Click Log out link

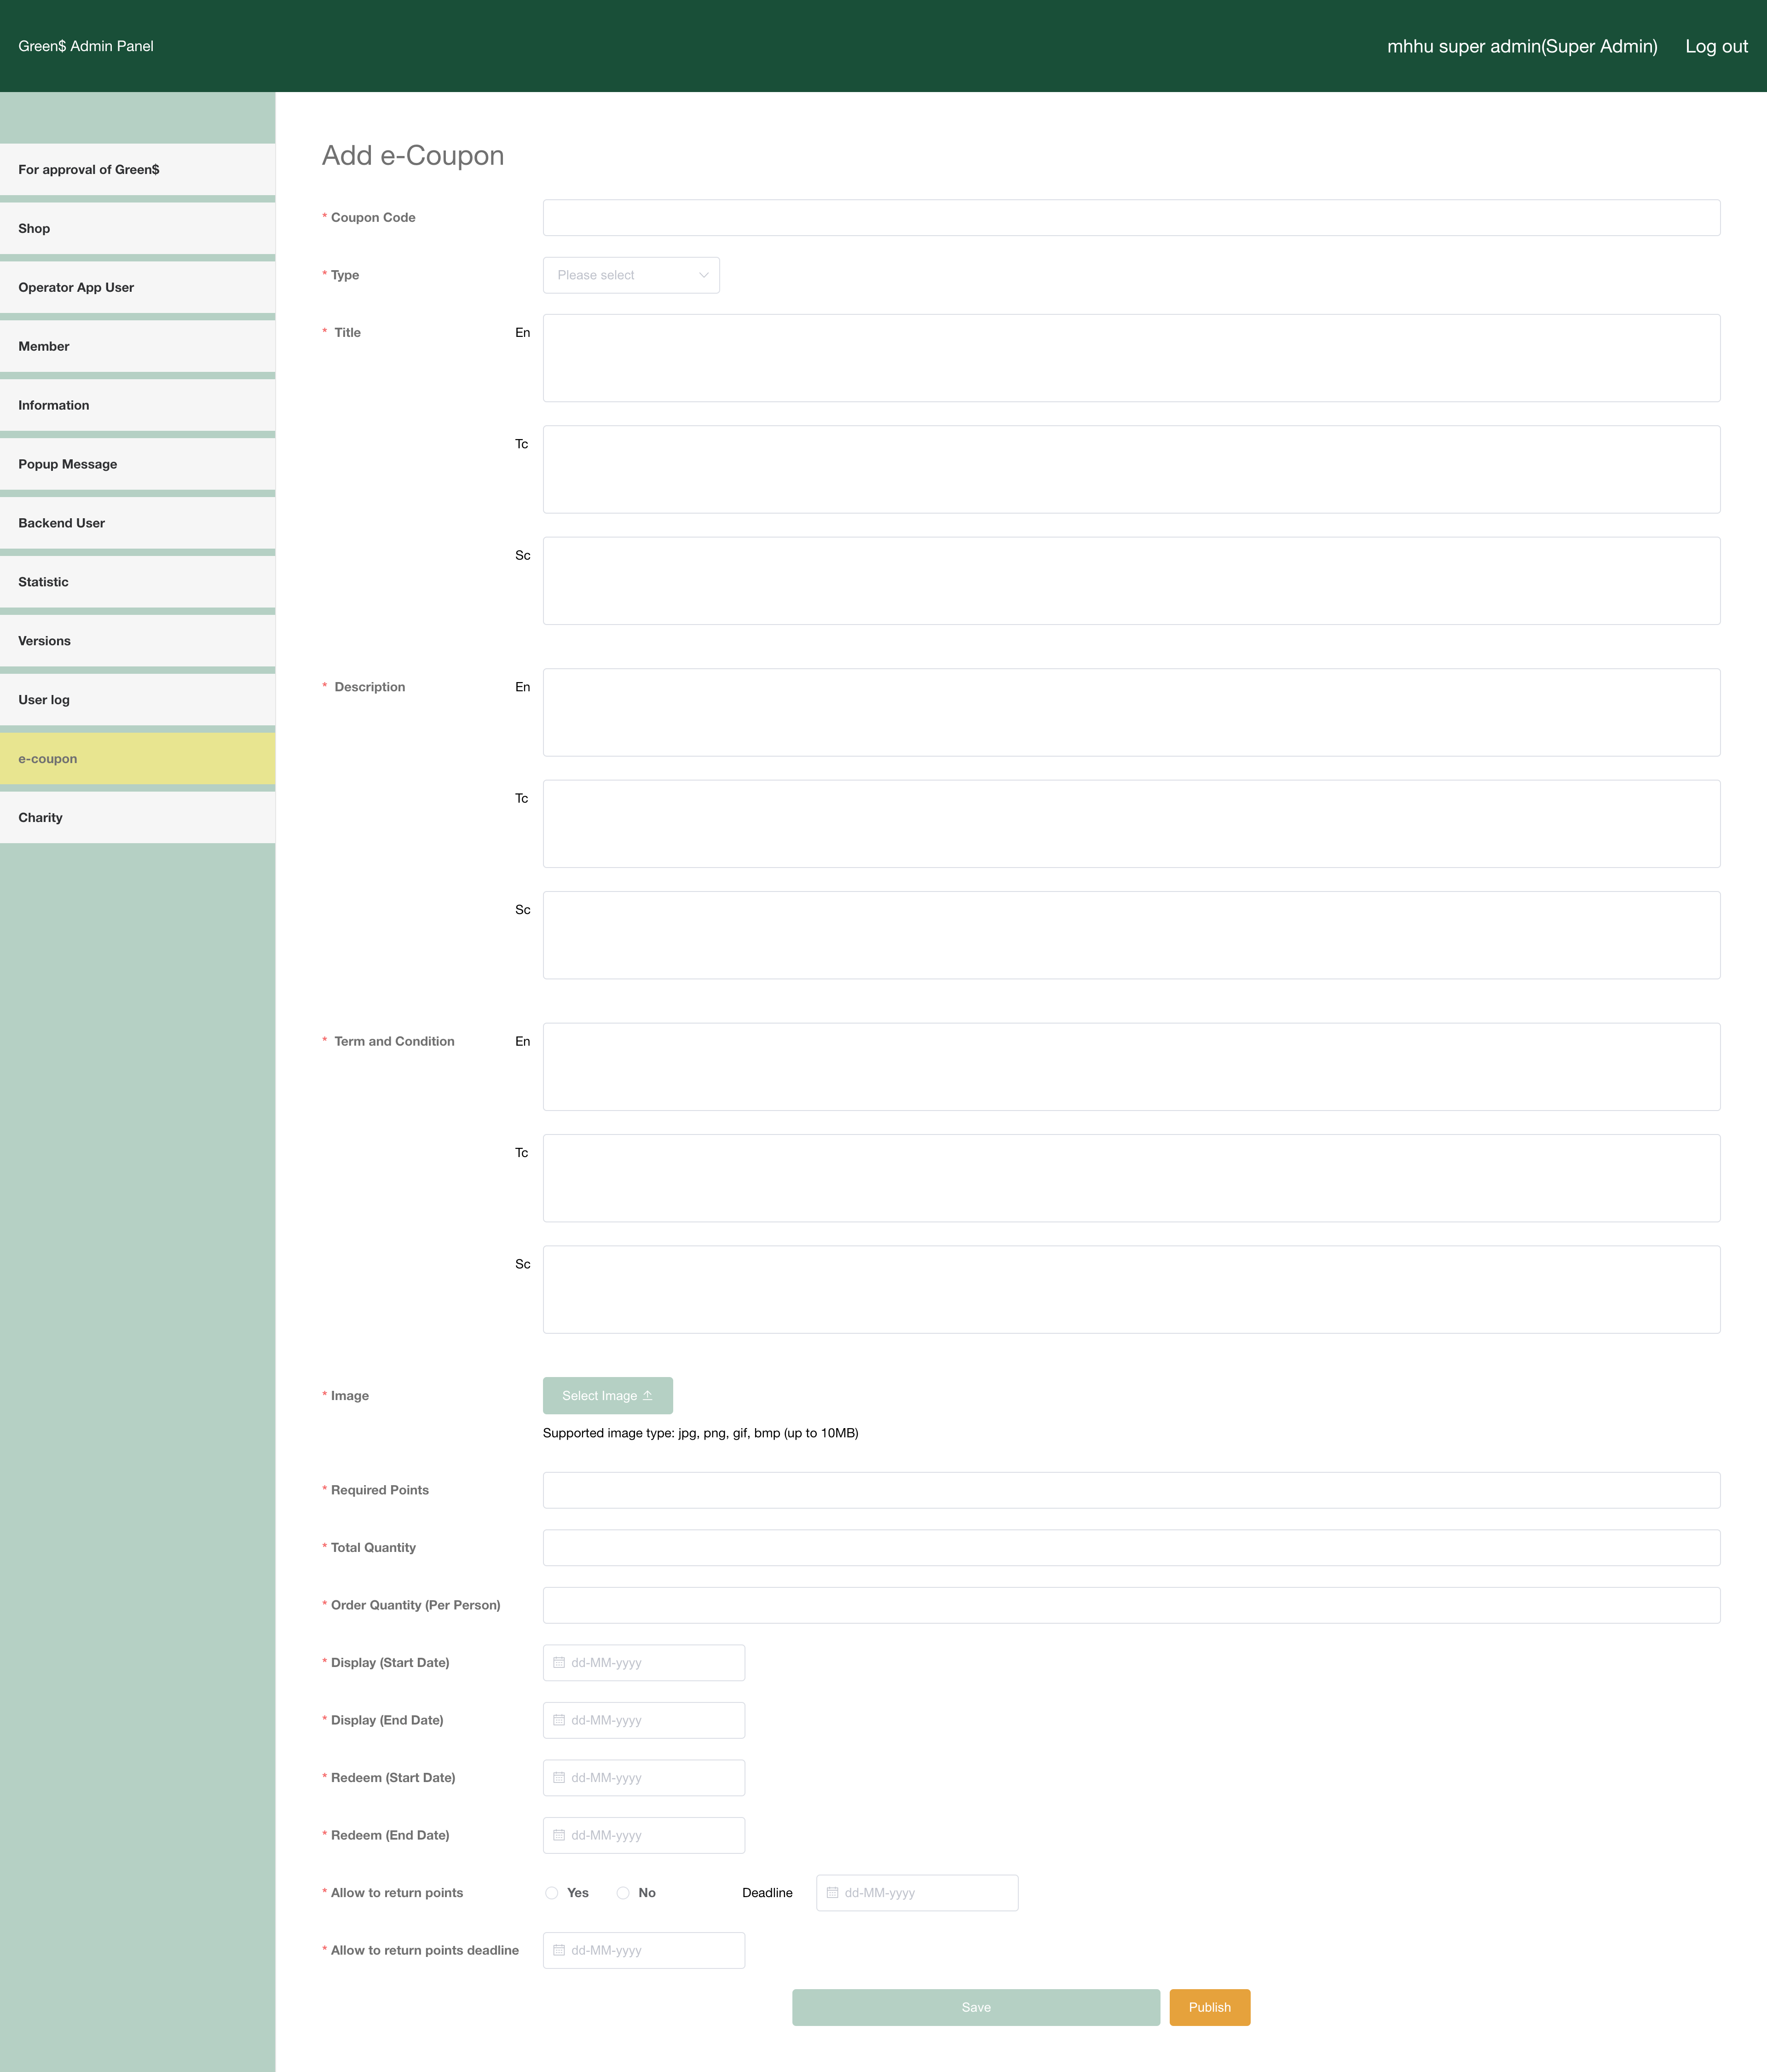pyautogui.click(x=1716, y=46)
